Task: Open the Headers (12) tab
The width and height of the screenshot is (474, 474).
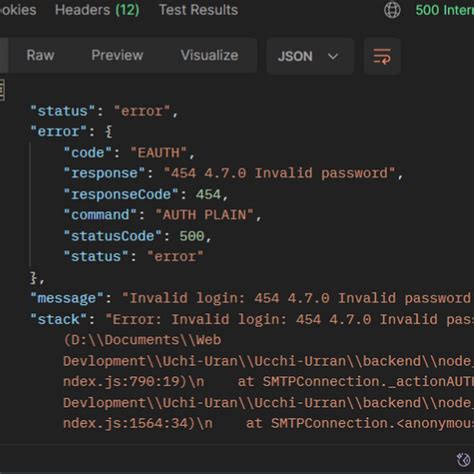Action: pyautogui.click(x=97, y=10)
